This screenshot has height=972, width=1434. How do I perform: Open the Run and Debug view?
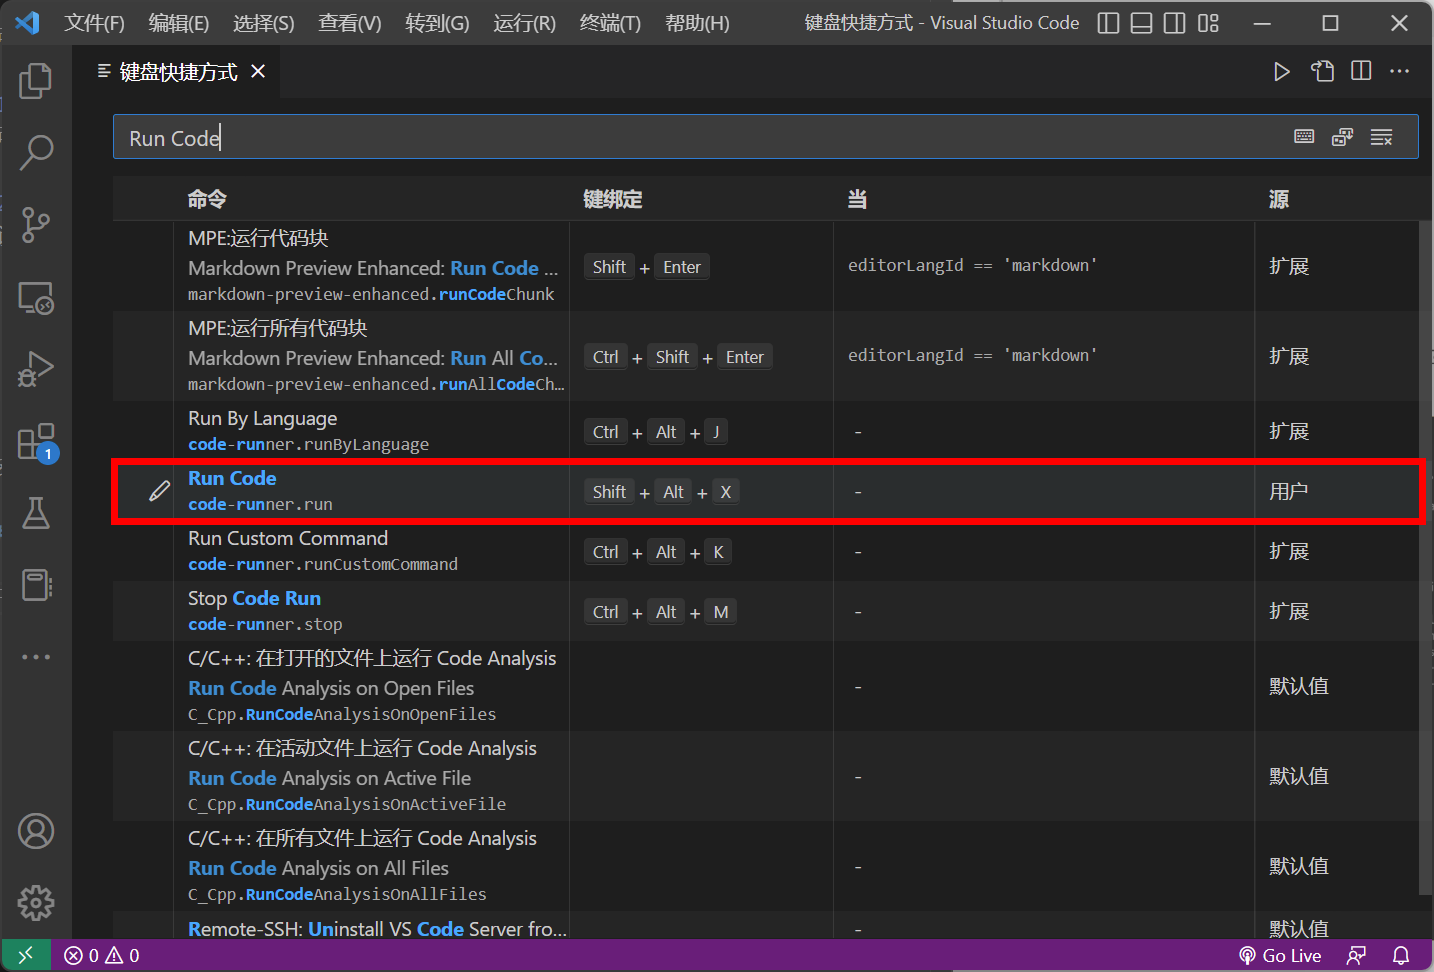(36, 369)
